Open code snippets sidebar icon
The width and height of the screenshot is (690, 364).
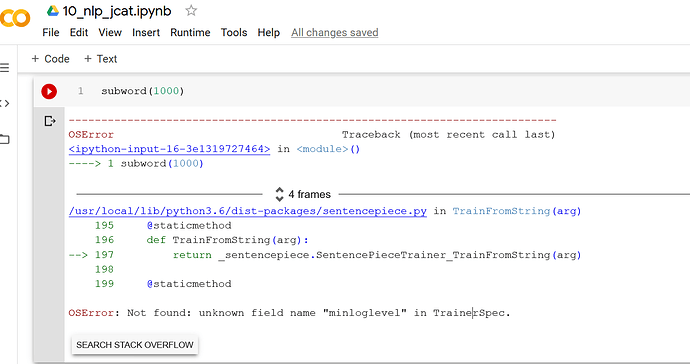coord(4,103)
